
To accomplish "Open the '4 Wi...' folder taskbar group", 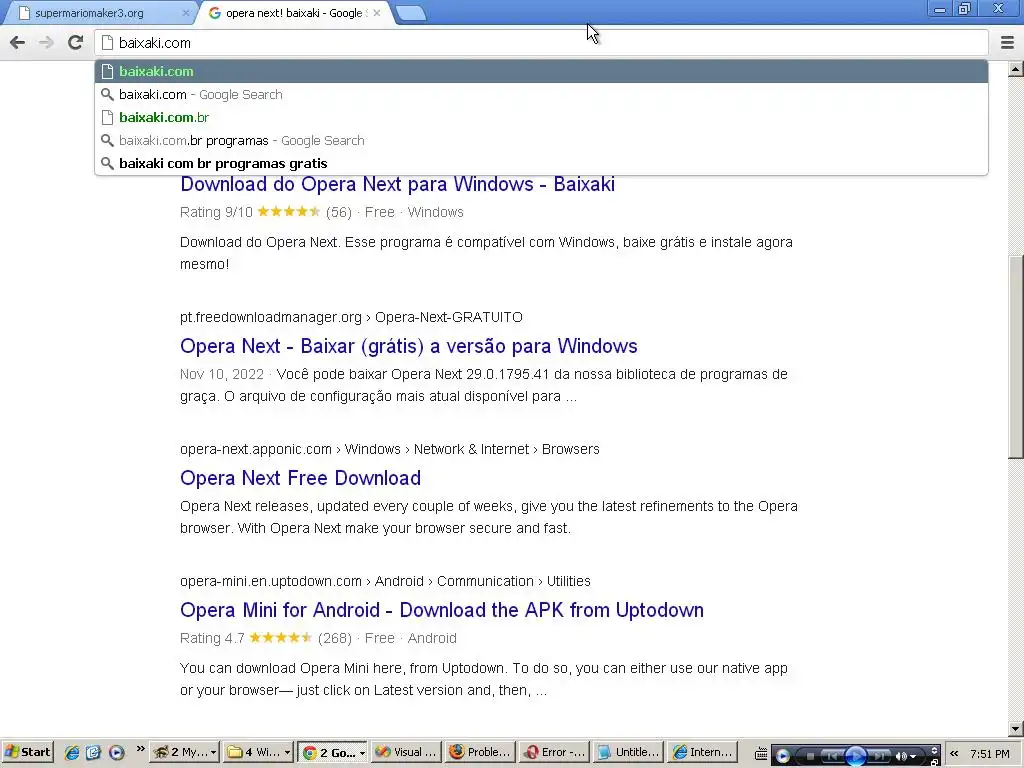I will [259, 752].
